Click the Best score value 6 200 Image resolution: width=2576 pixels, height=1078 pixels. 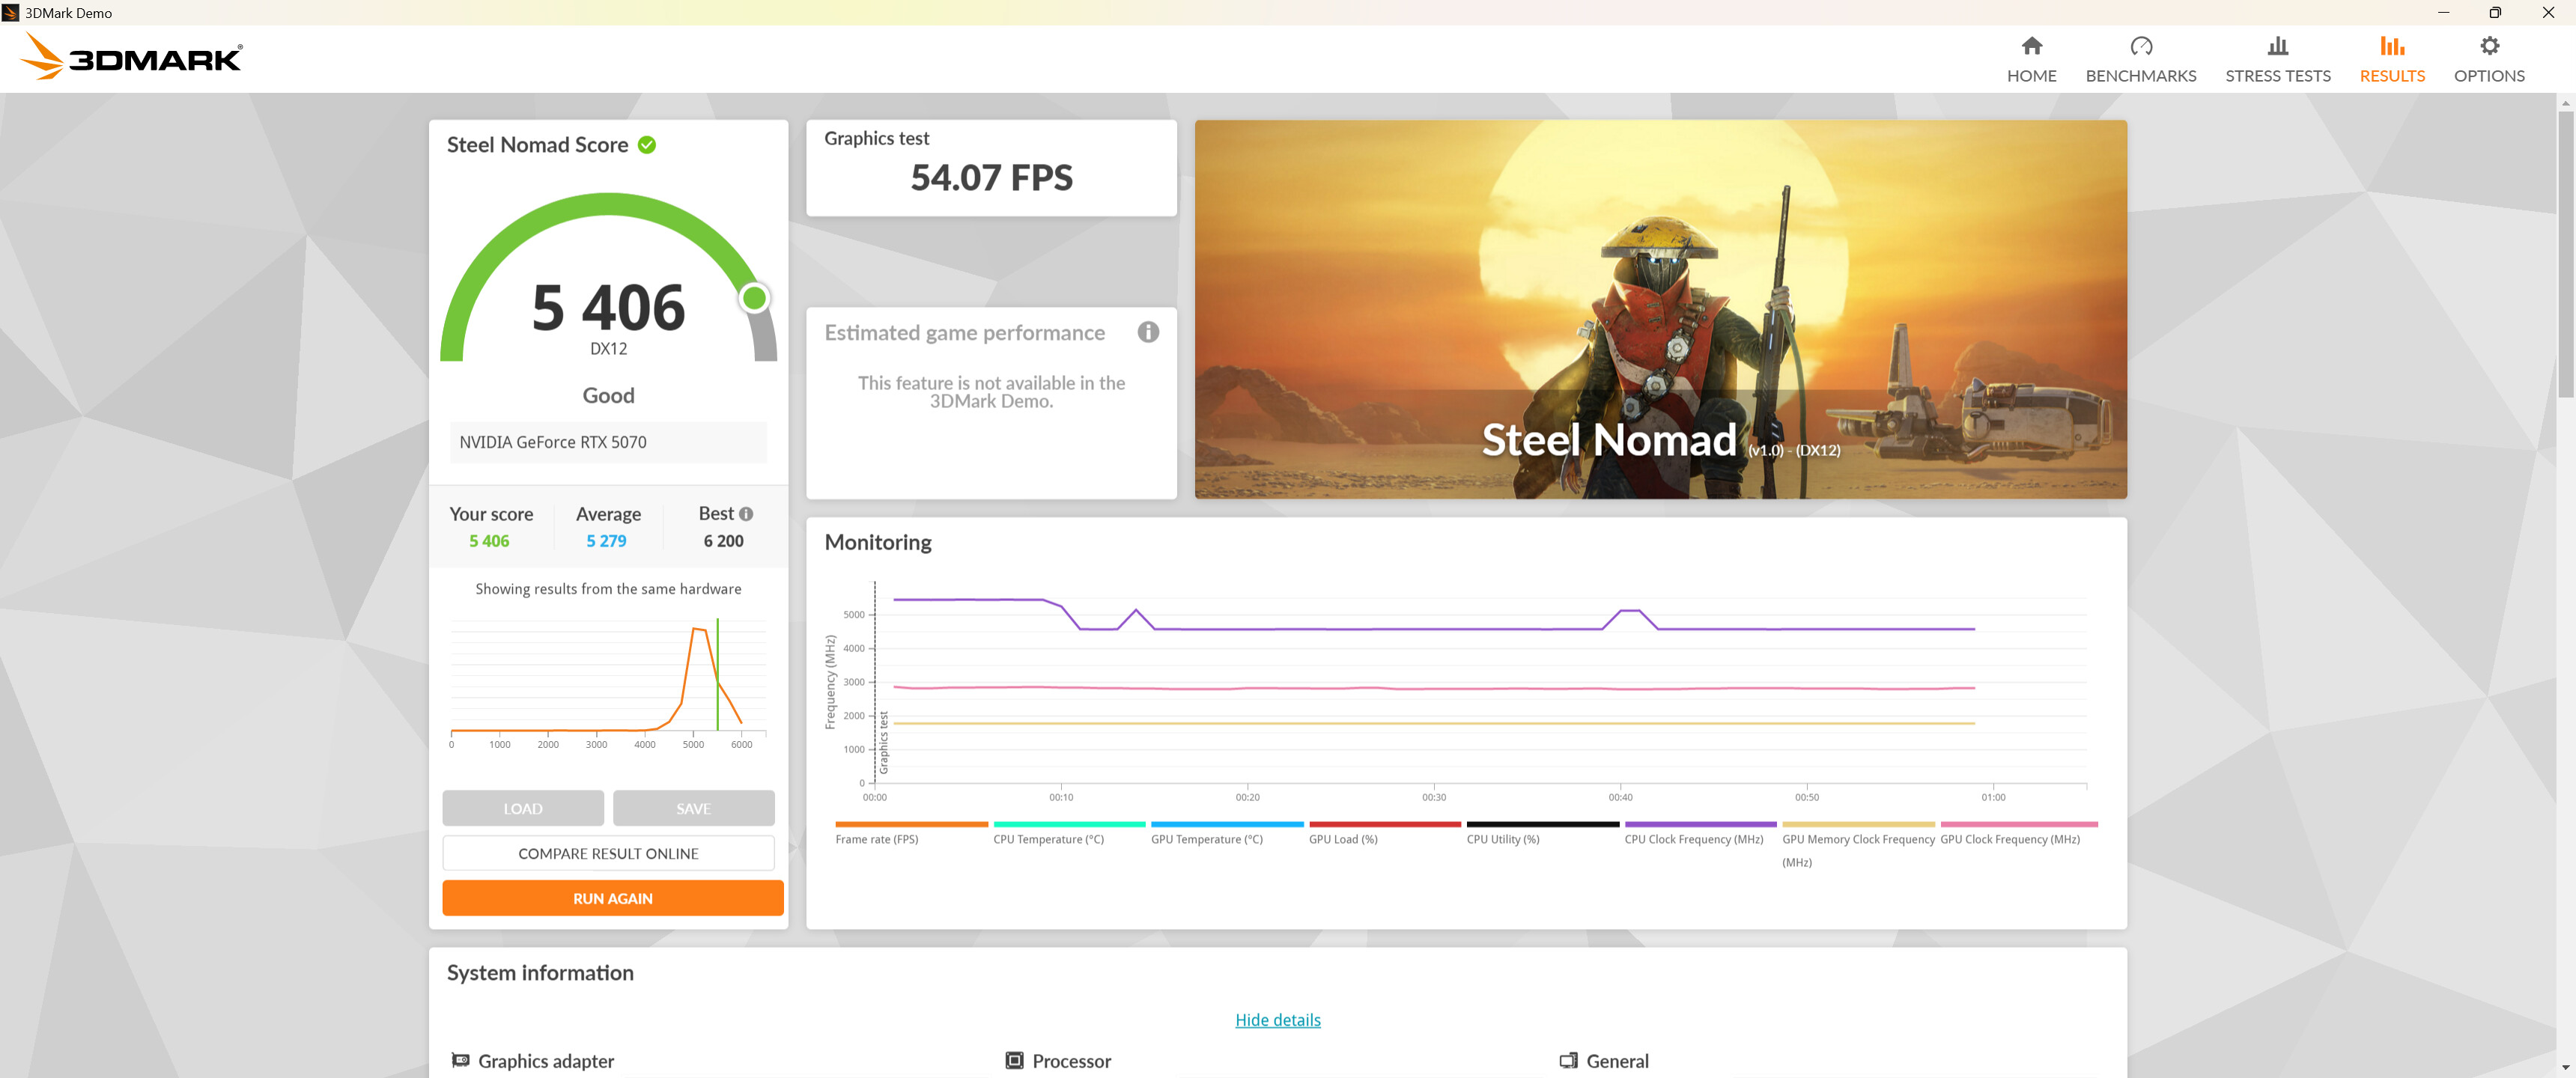click(x=723, y=541)
